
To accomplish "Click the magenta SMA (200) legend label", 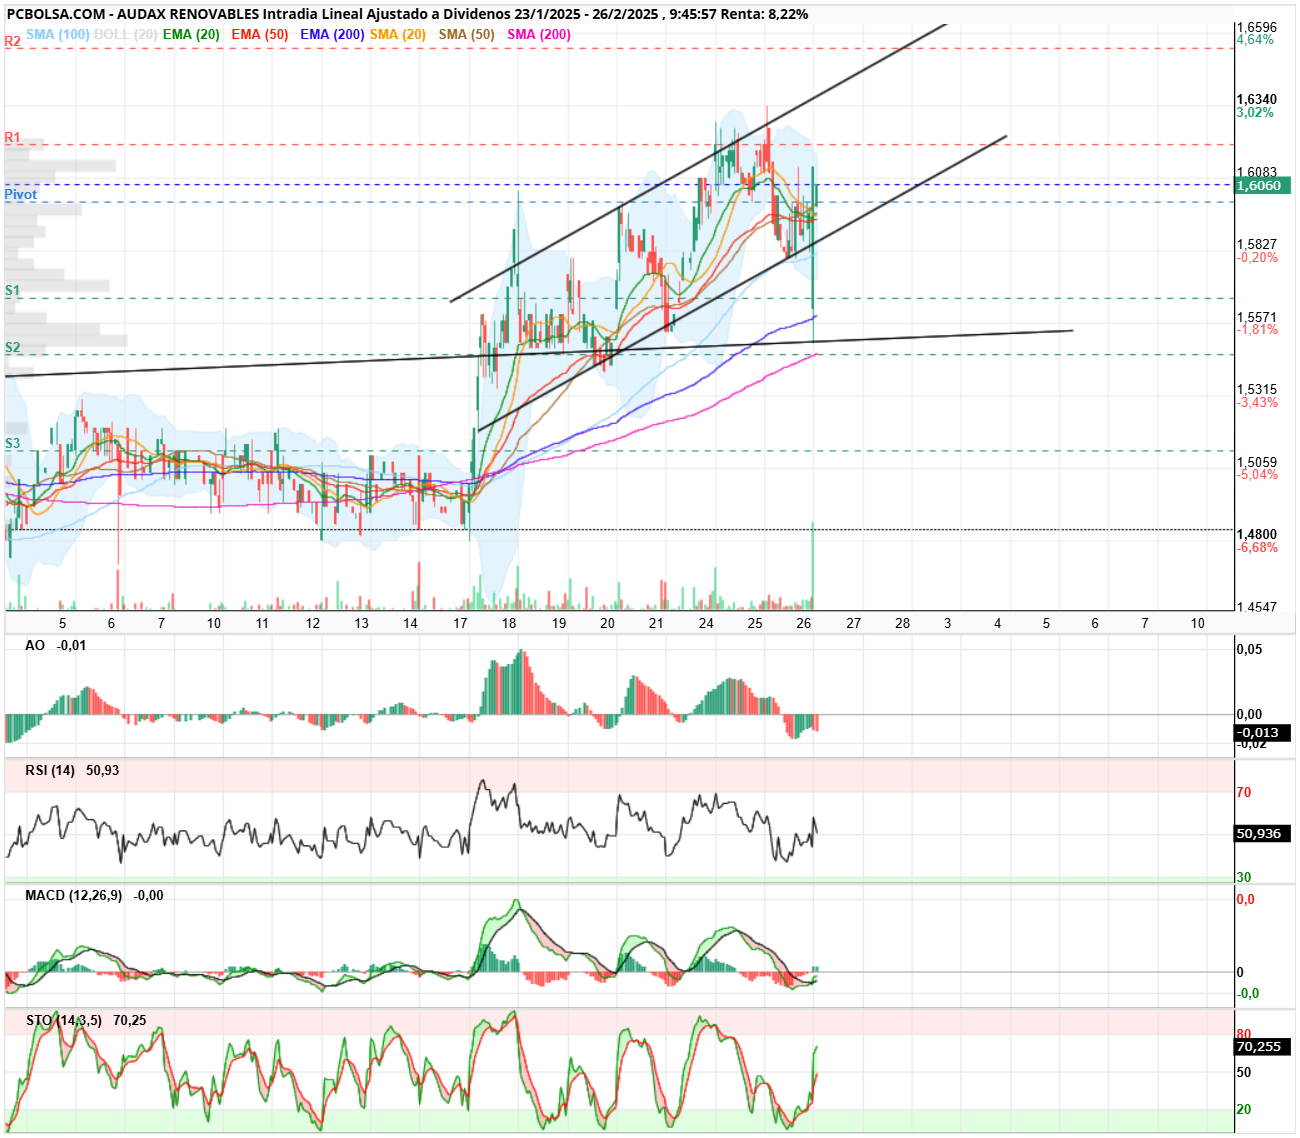I will pos(539,34).
